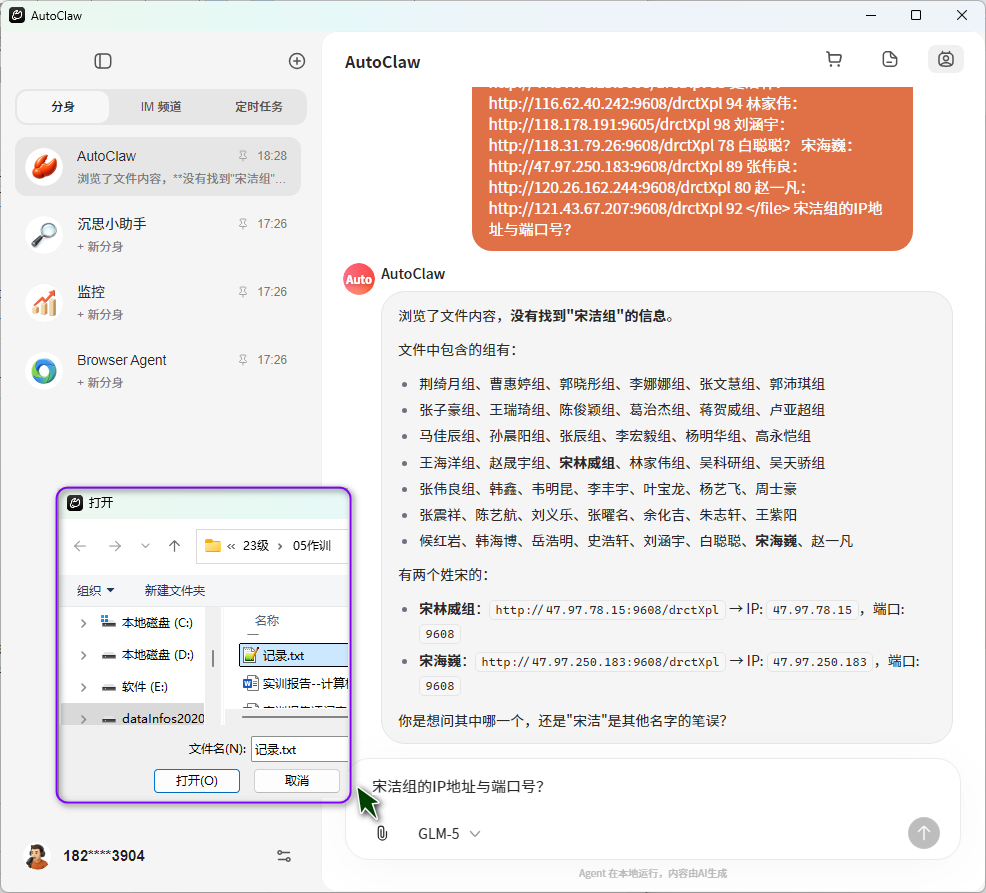Click IP value 47.97.250.183
The image size is (986, 893).
[820, 662]
